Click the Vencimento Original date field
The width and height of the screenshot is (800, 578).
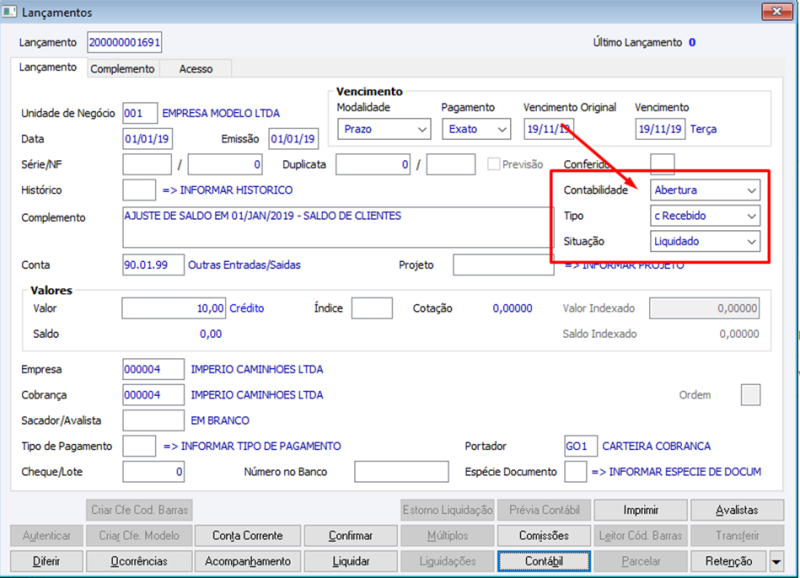pos(549,129)
